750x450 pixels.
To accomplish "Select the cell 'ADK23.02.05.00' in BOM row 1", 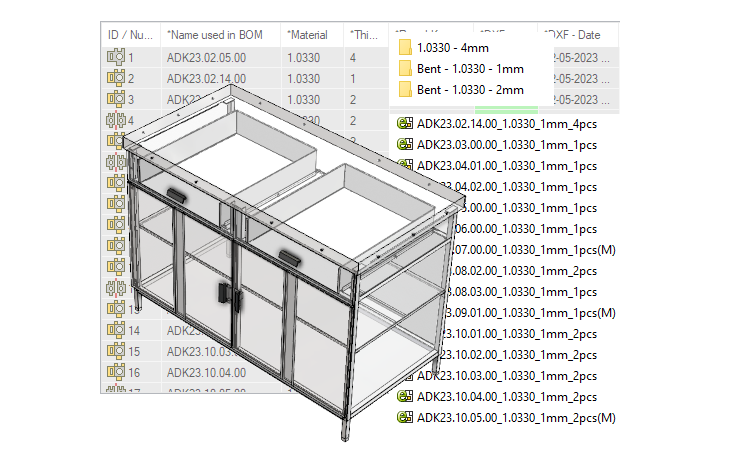I will [x=206, y=58].
